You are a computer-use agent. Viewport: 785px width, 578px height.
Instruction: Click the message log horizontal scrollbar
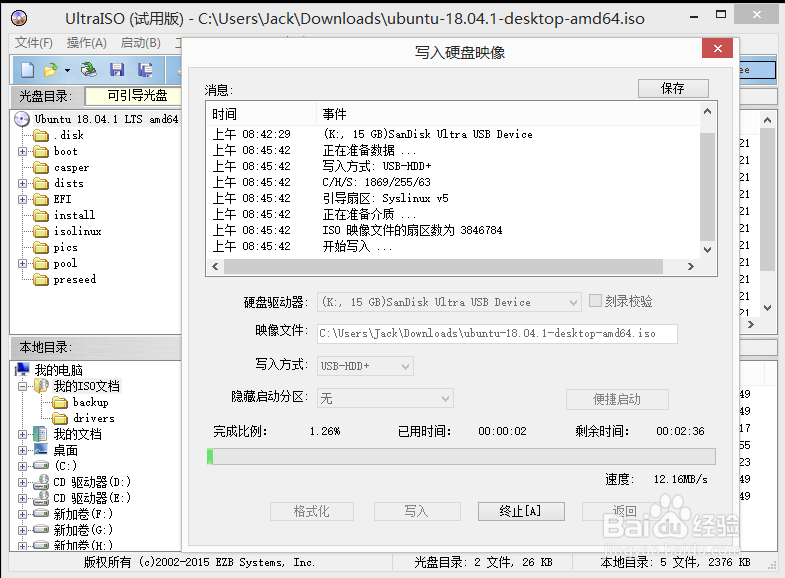click(x=443, y=267)
